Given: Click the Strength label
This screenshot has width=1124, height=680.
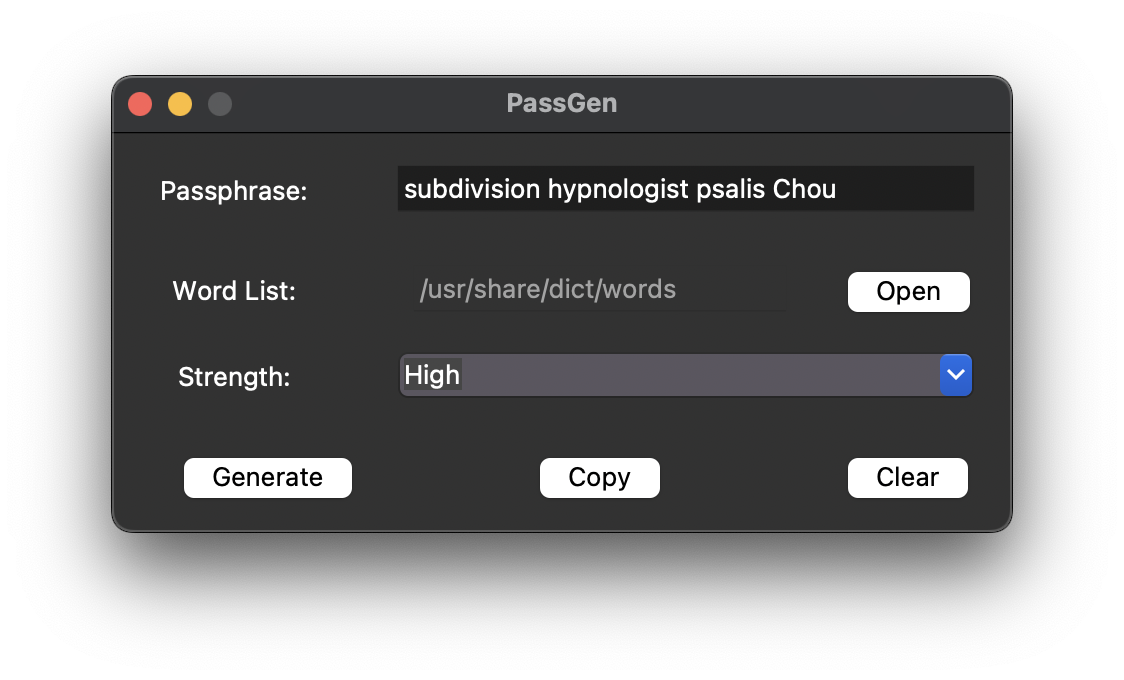Looking at the screenshot, I should point(234,377).
